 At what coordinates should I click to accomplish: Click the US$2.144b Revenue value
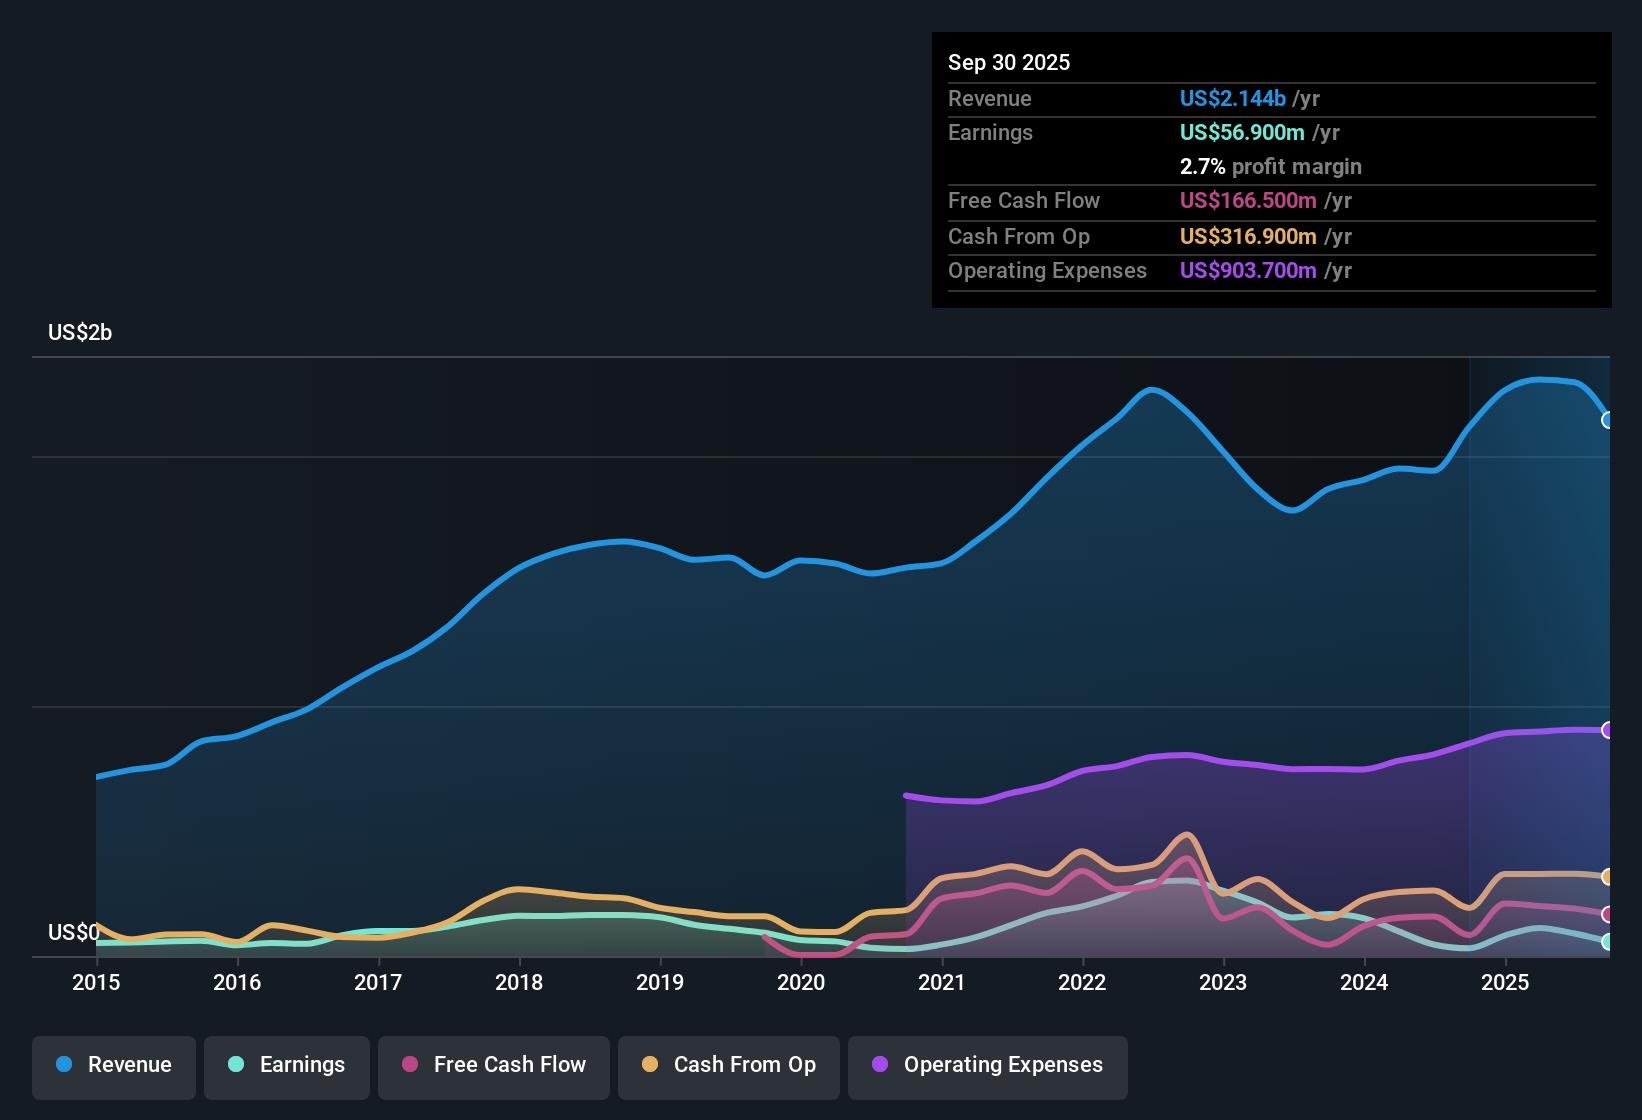(x=1233, y=98)
